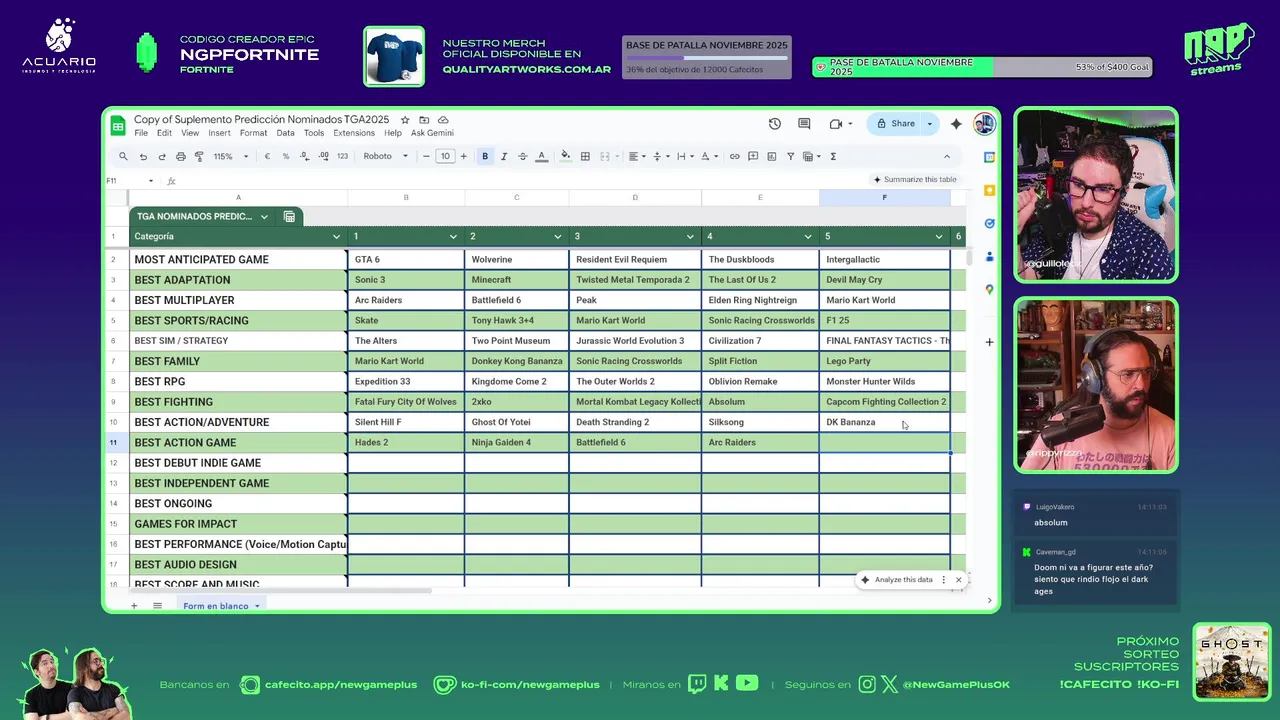Viewport: 1280px width, 720px height.
Task: Increase font size with plus button
Action: 463,156
